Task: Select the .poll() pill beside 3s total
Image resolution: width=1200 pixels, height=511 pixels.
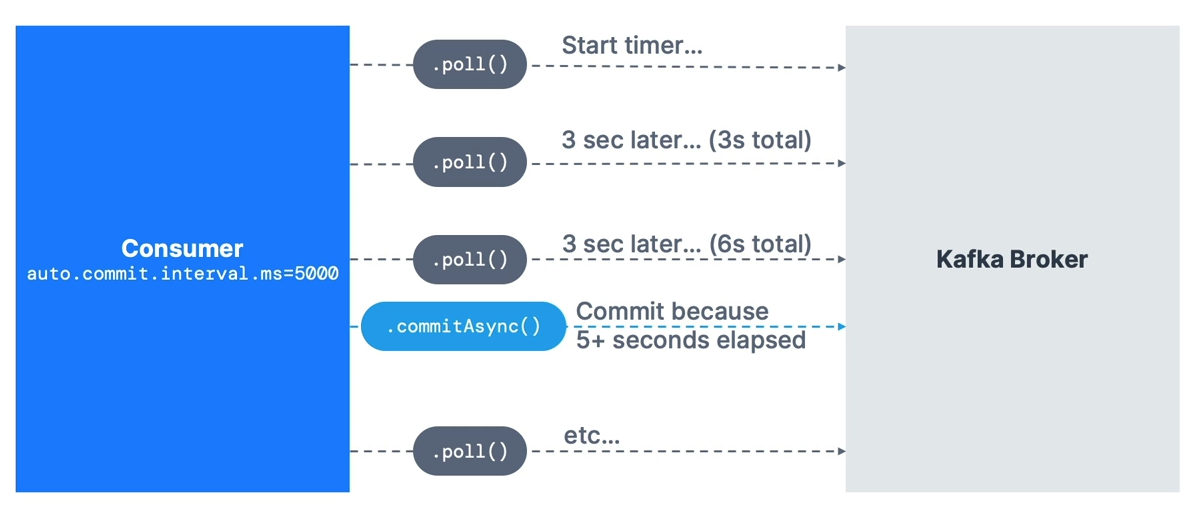Action: point(469,162)
